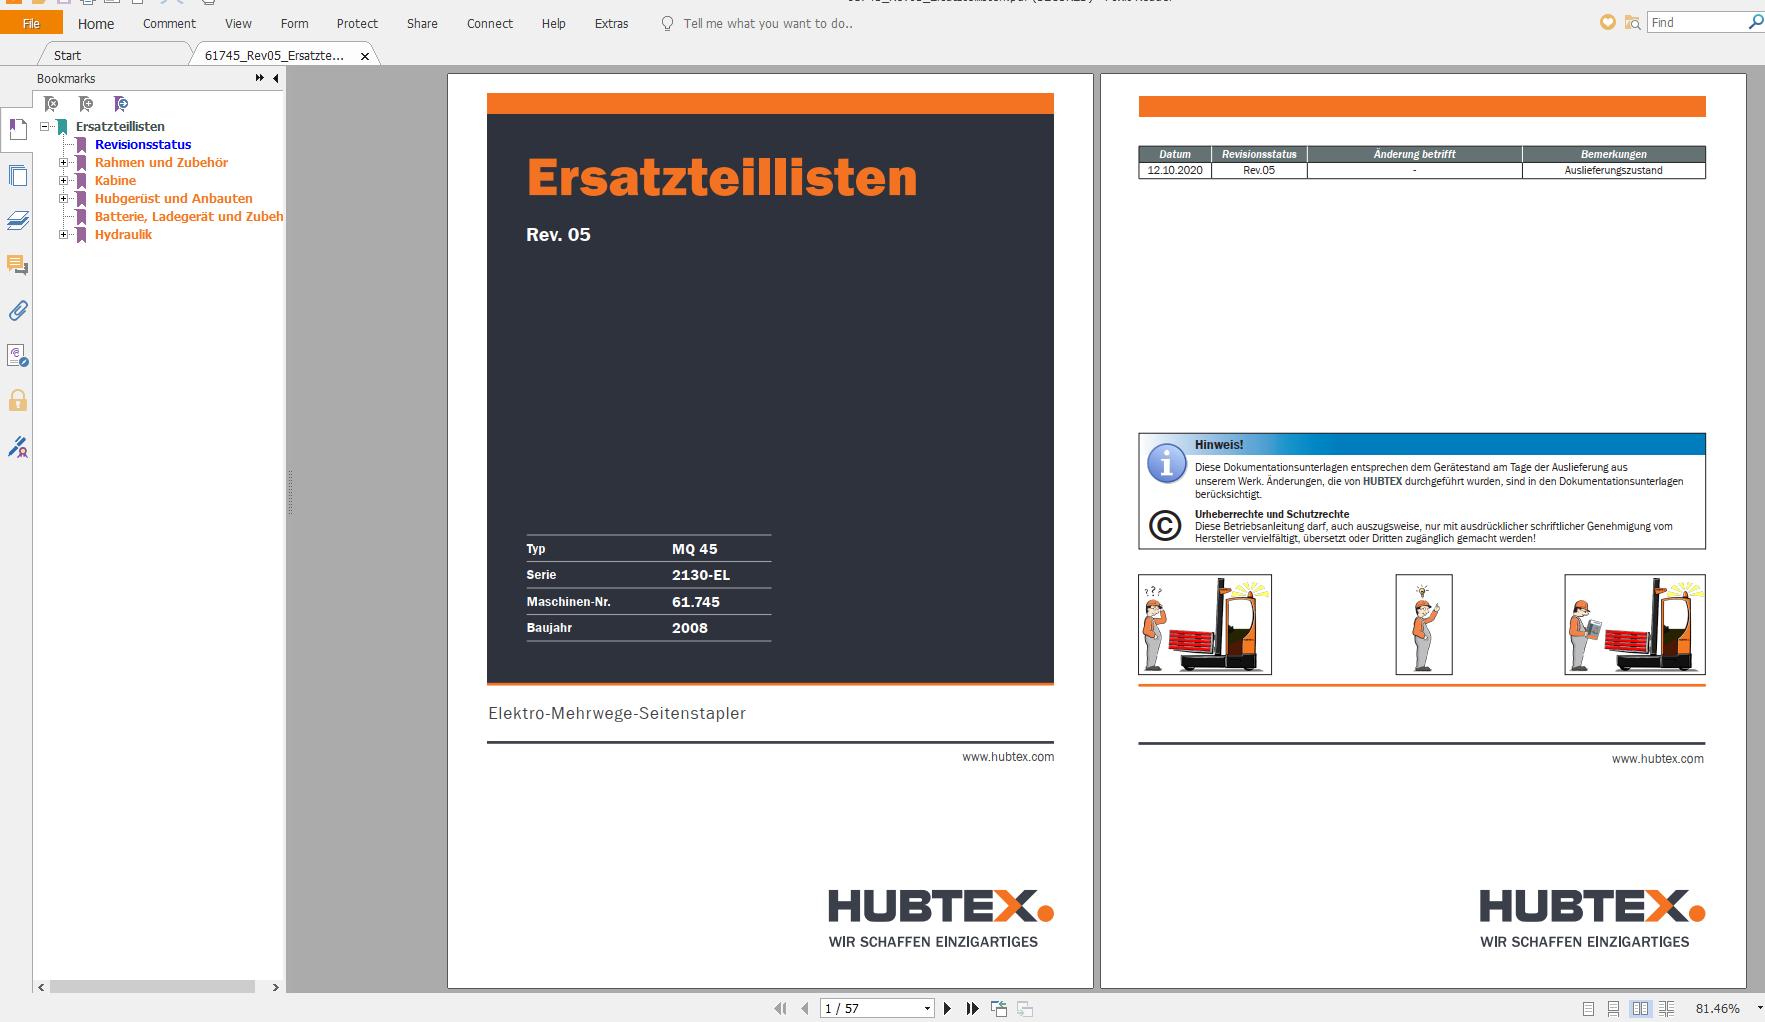
Task: Click the Find search input field
Action: coord(1696,22)
